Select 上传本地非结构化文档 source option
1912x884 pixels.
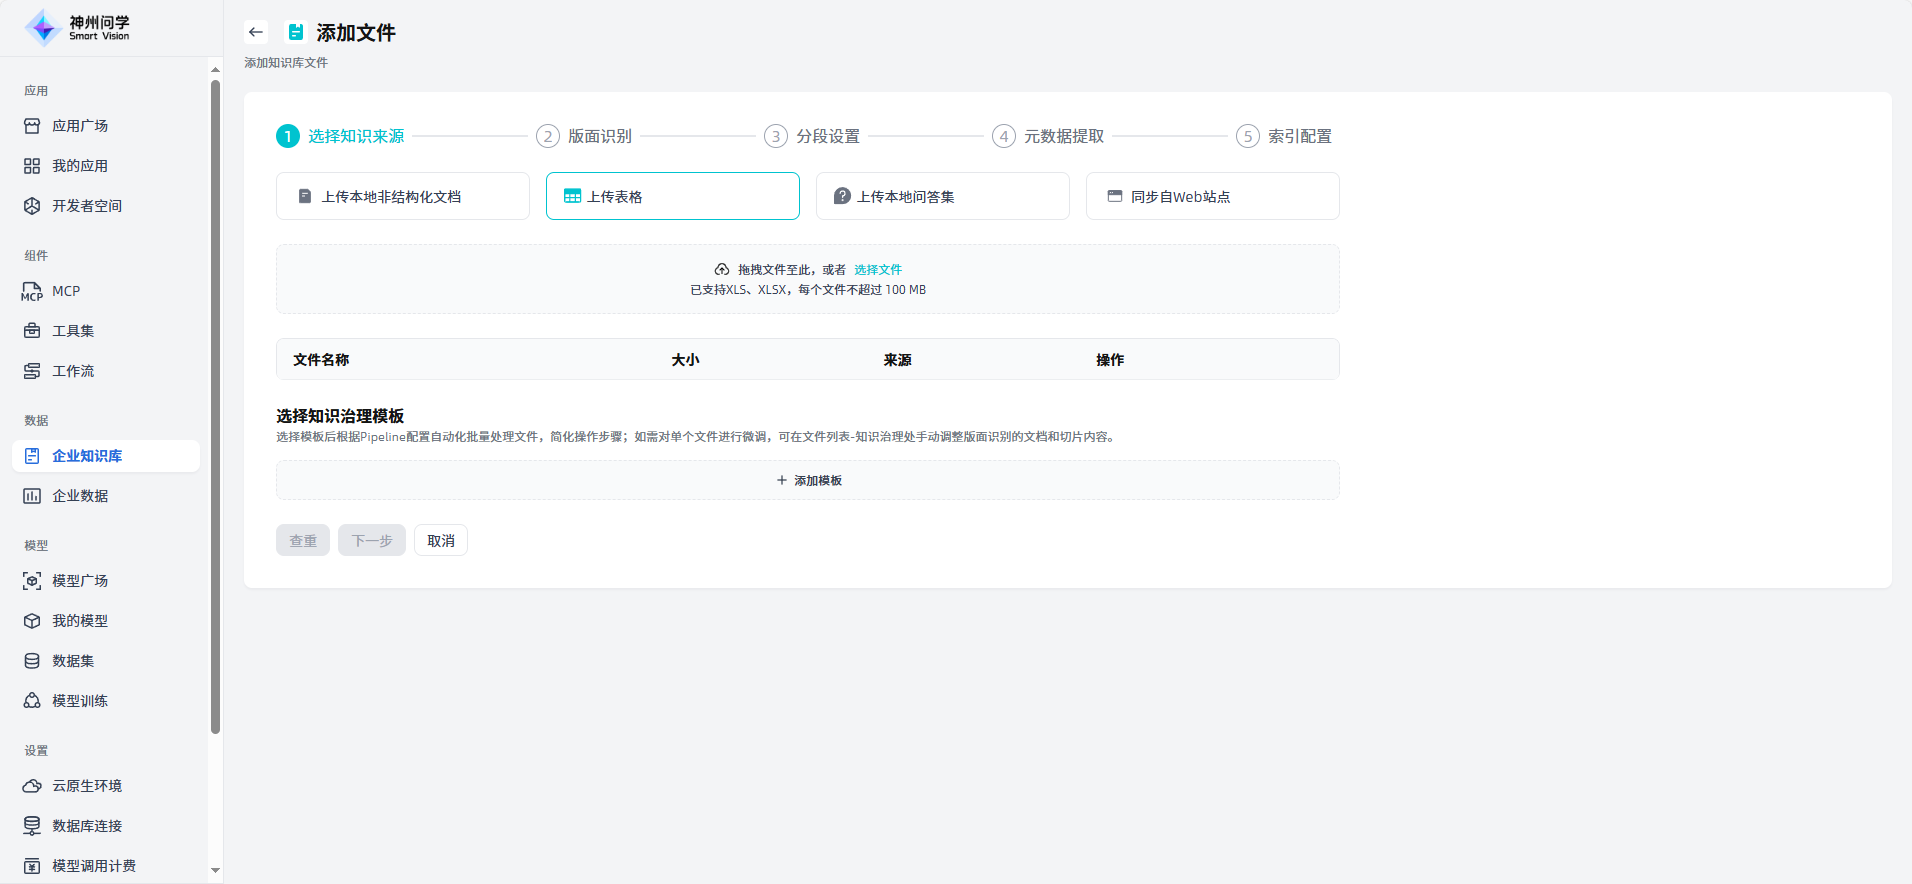(402, 196)
